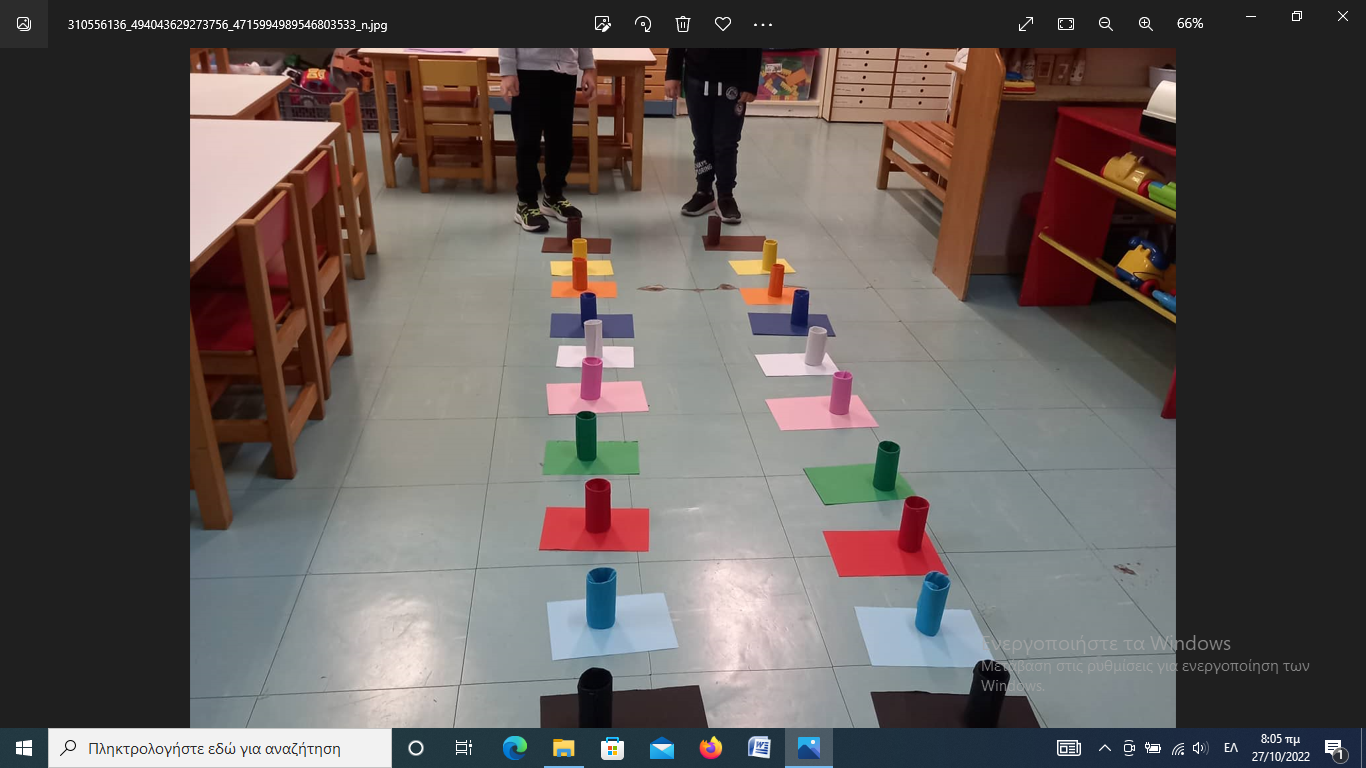Open the ΕΛ input language selector

coord(1231,748)
